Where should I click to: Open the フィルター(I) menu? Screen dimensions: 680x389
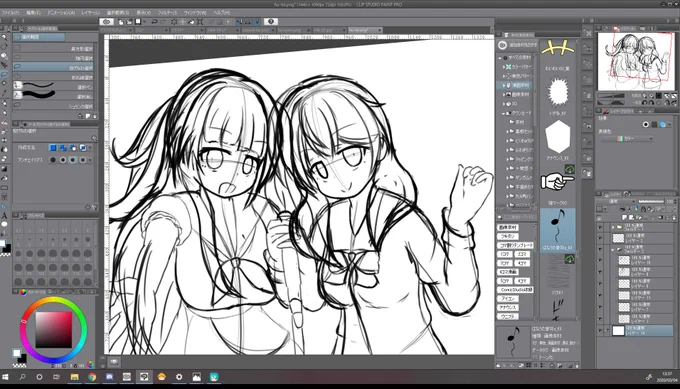click(167, 13)
